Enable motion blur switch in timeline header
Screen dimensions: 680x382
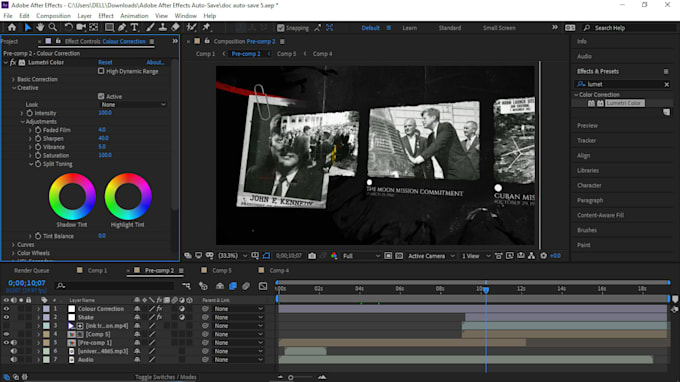[246, 286]
